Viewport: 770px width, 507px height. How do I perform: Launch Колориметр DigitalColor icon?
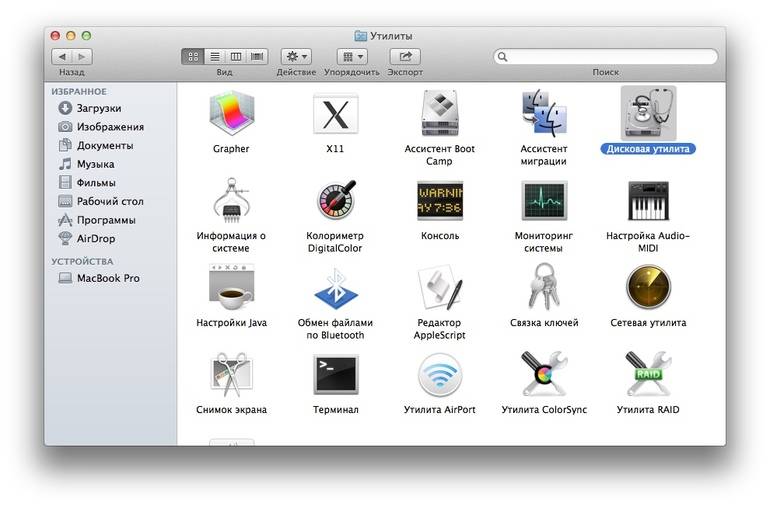point(335,201)
